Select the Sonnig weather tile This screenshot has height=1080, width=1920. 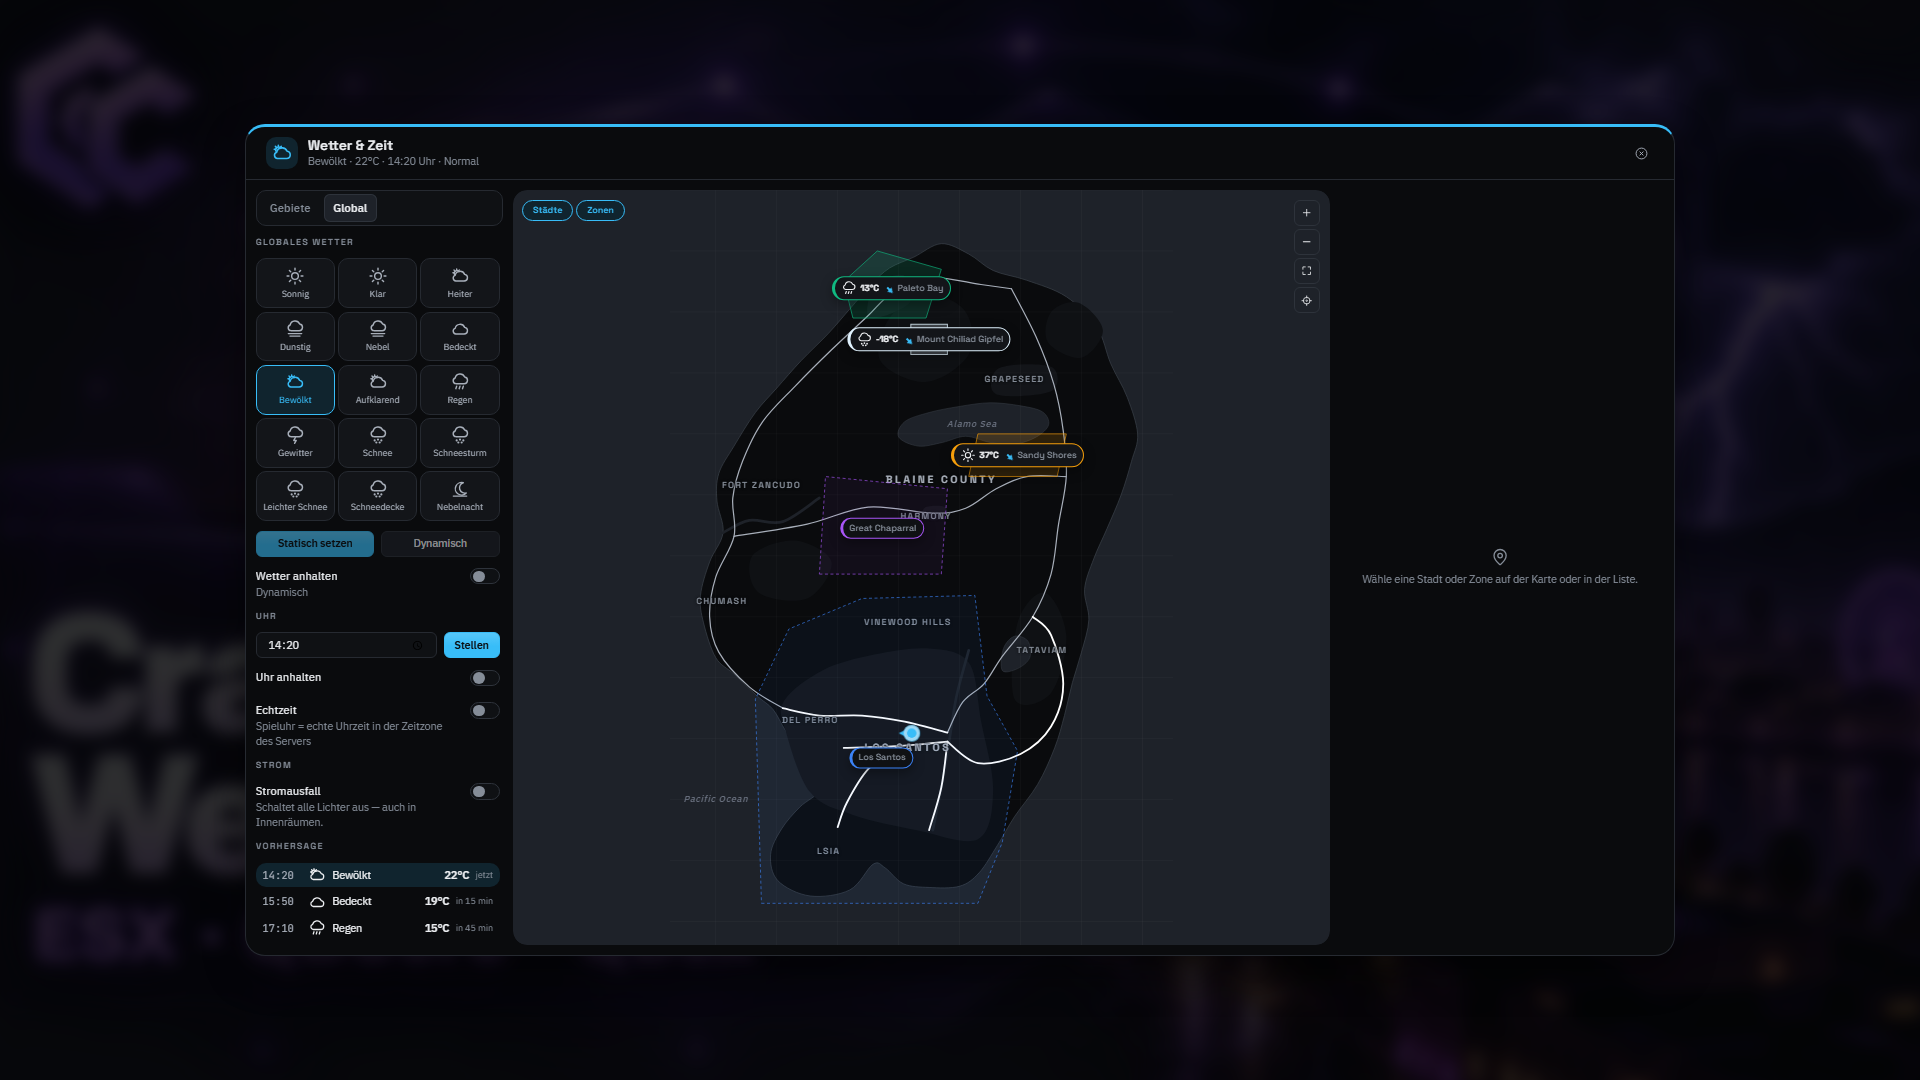[295, 283]
